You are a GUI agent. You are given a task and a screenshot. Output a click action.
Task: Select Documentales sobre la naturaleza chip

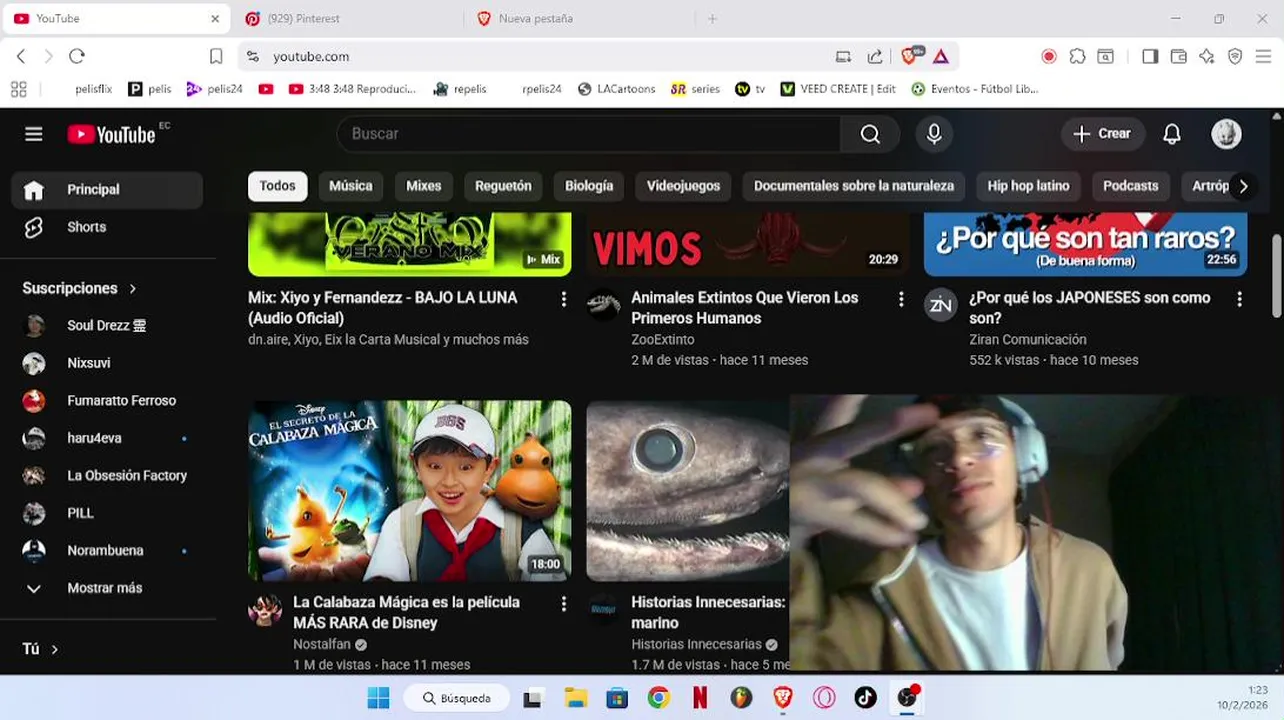pos(853,186)
